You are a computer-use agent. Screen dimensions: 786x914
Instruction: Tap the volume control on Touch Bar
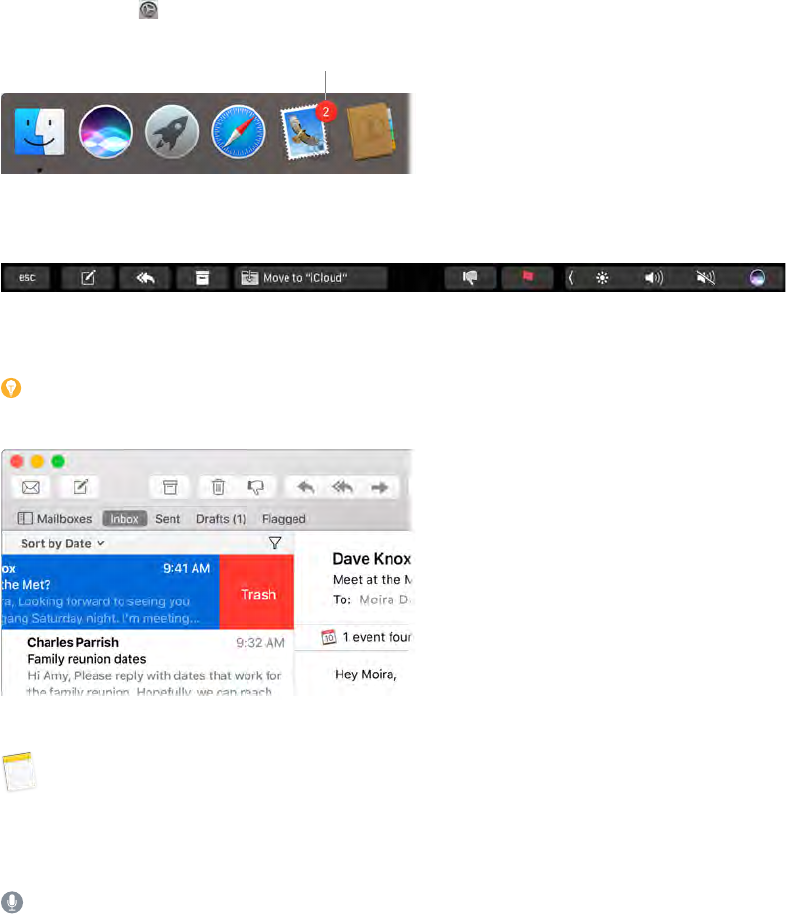tap(654, 277)
